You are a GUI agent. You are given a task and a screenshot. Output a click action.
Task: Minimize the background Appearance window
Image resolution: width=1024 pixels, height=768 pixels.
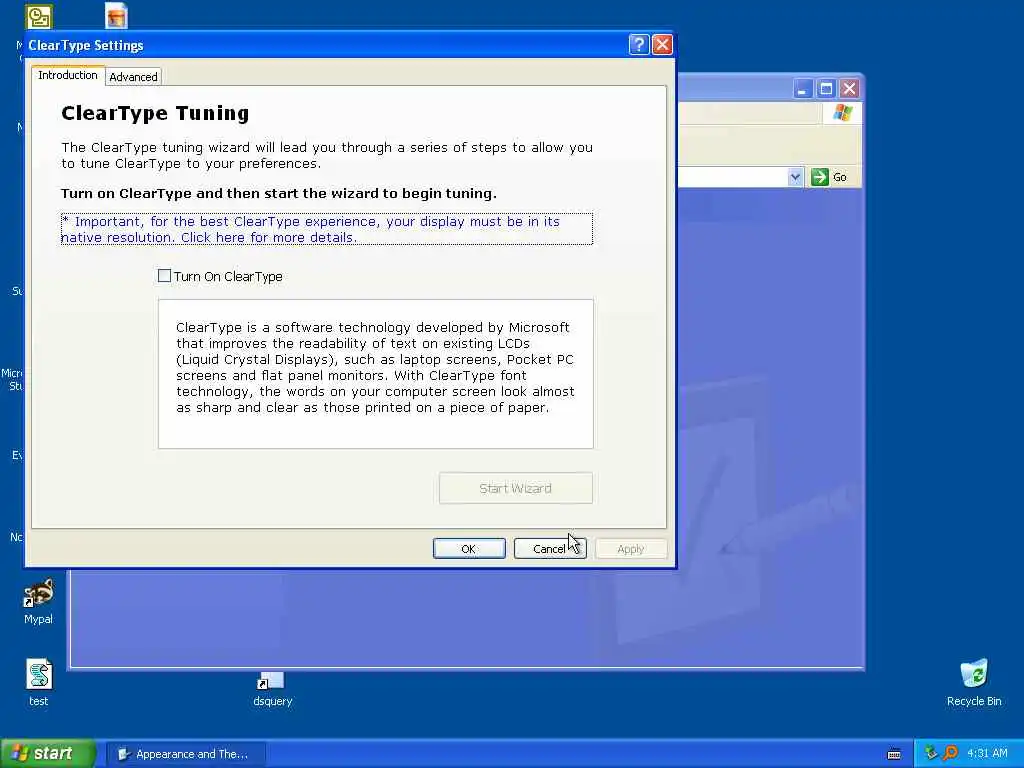click(803, 88)
